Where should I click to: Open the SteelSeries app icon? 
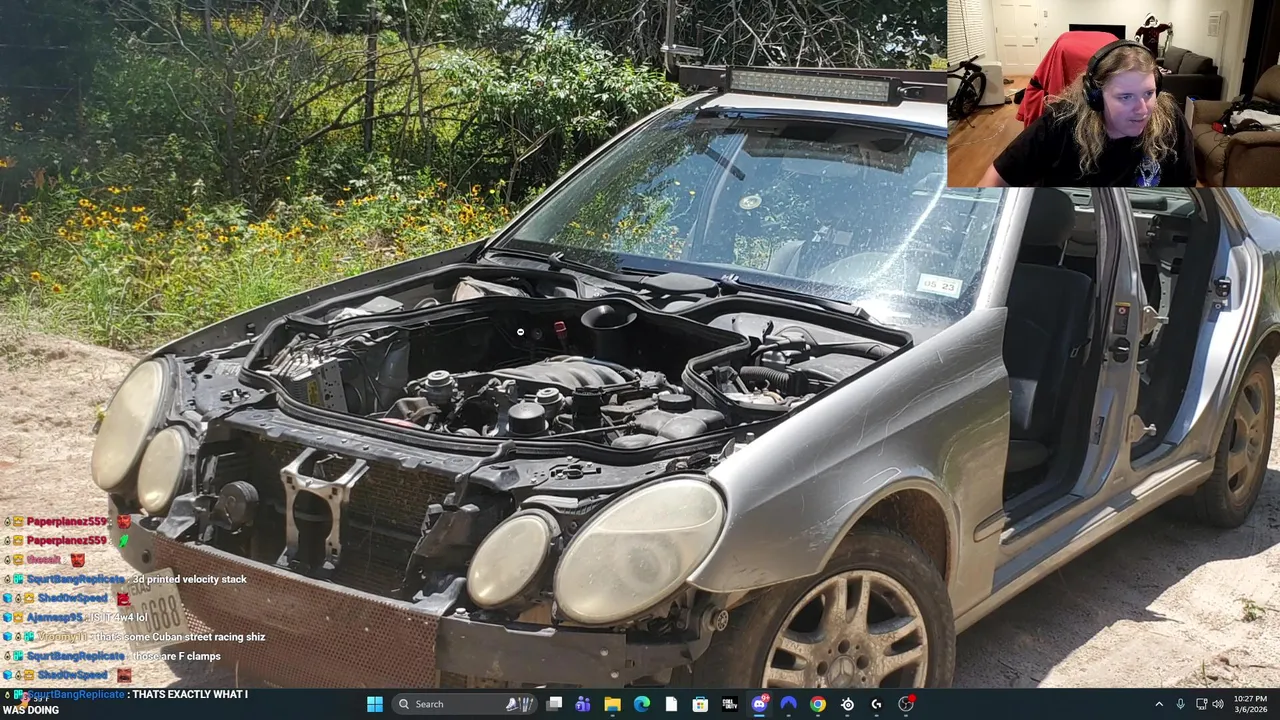pos(847,704)
